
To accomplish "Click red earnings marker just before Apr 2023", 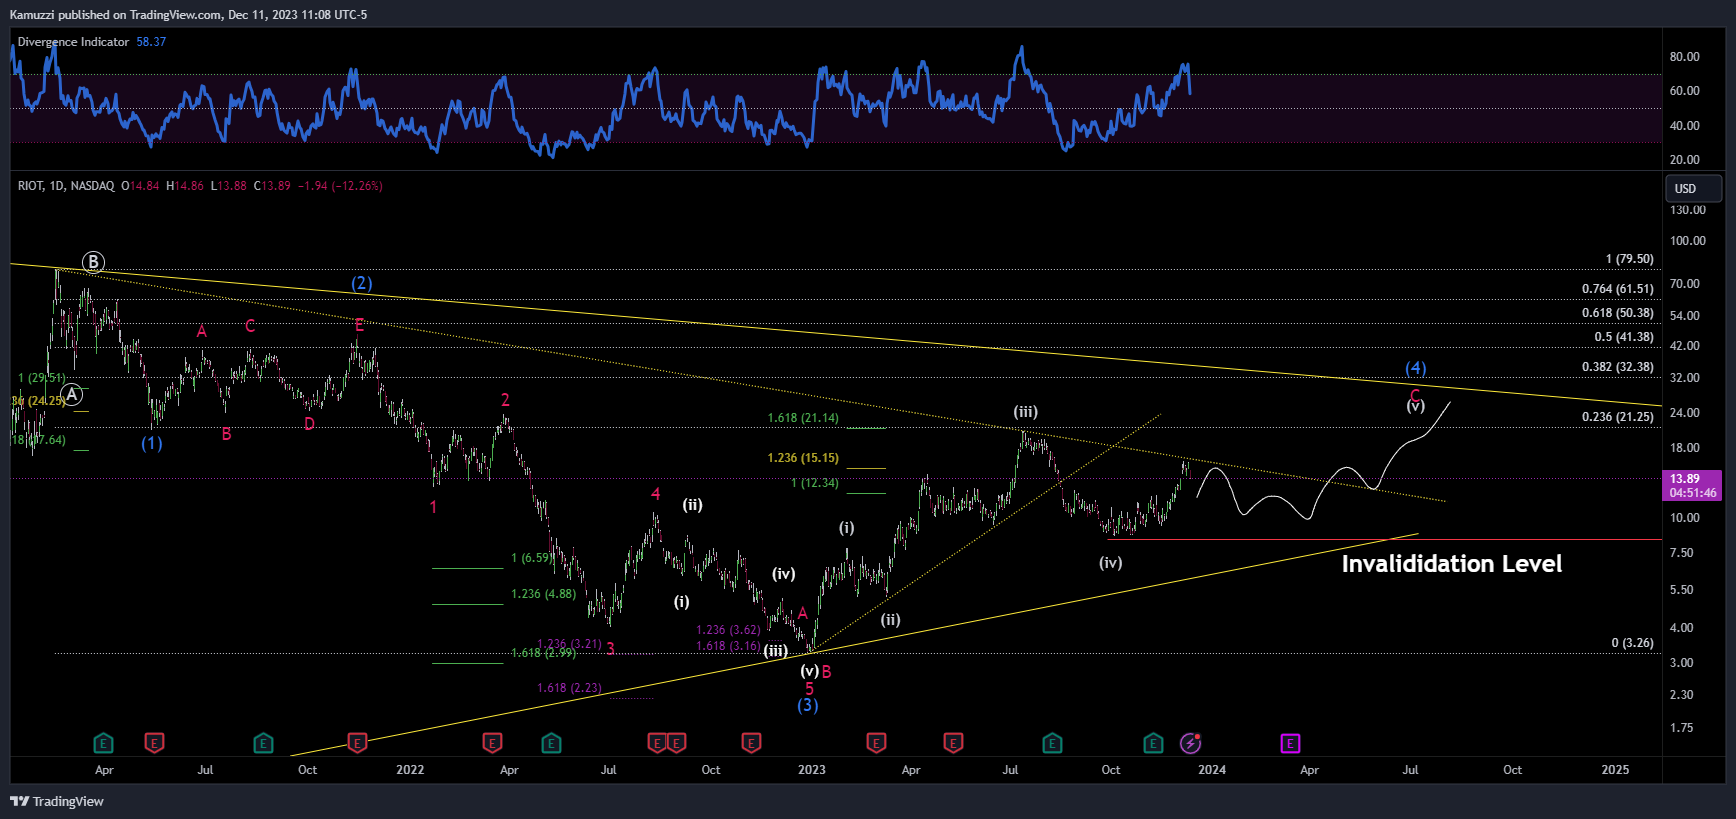I will [x=876, y=743].
